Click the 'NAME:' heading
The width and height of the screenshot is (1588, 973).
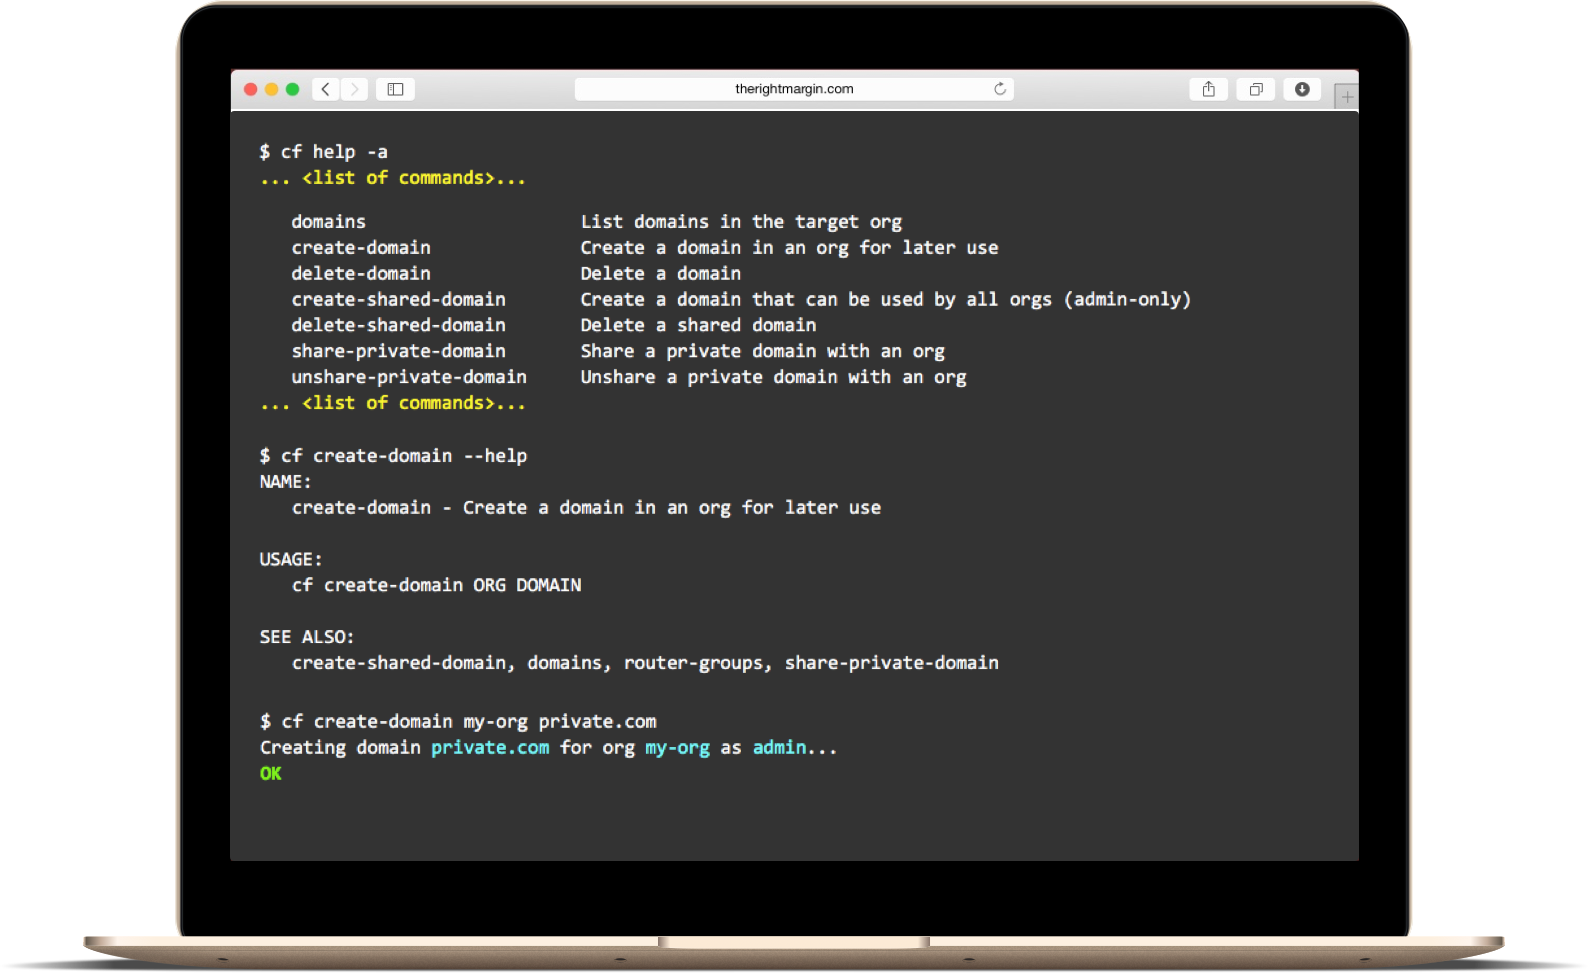[285, 482]
